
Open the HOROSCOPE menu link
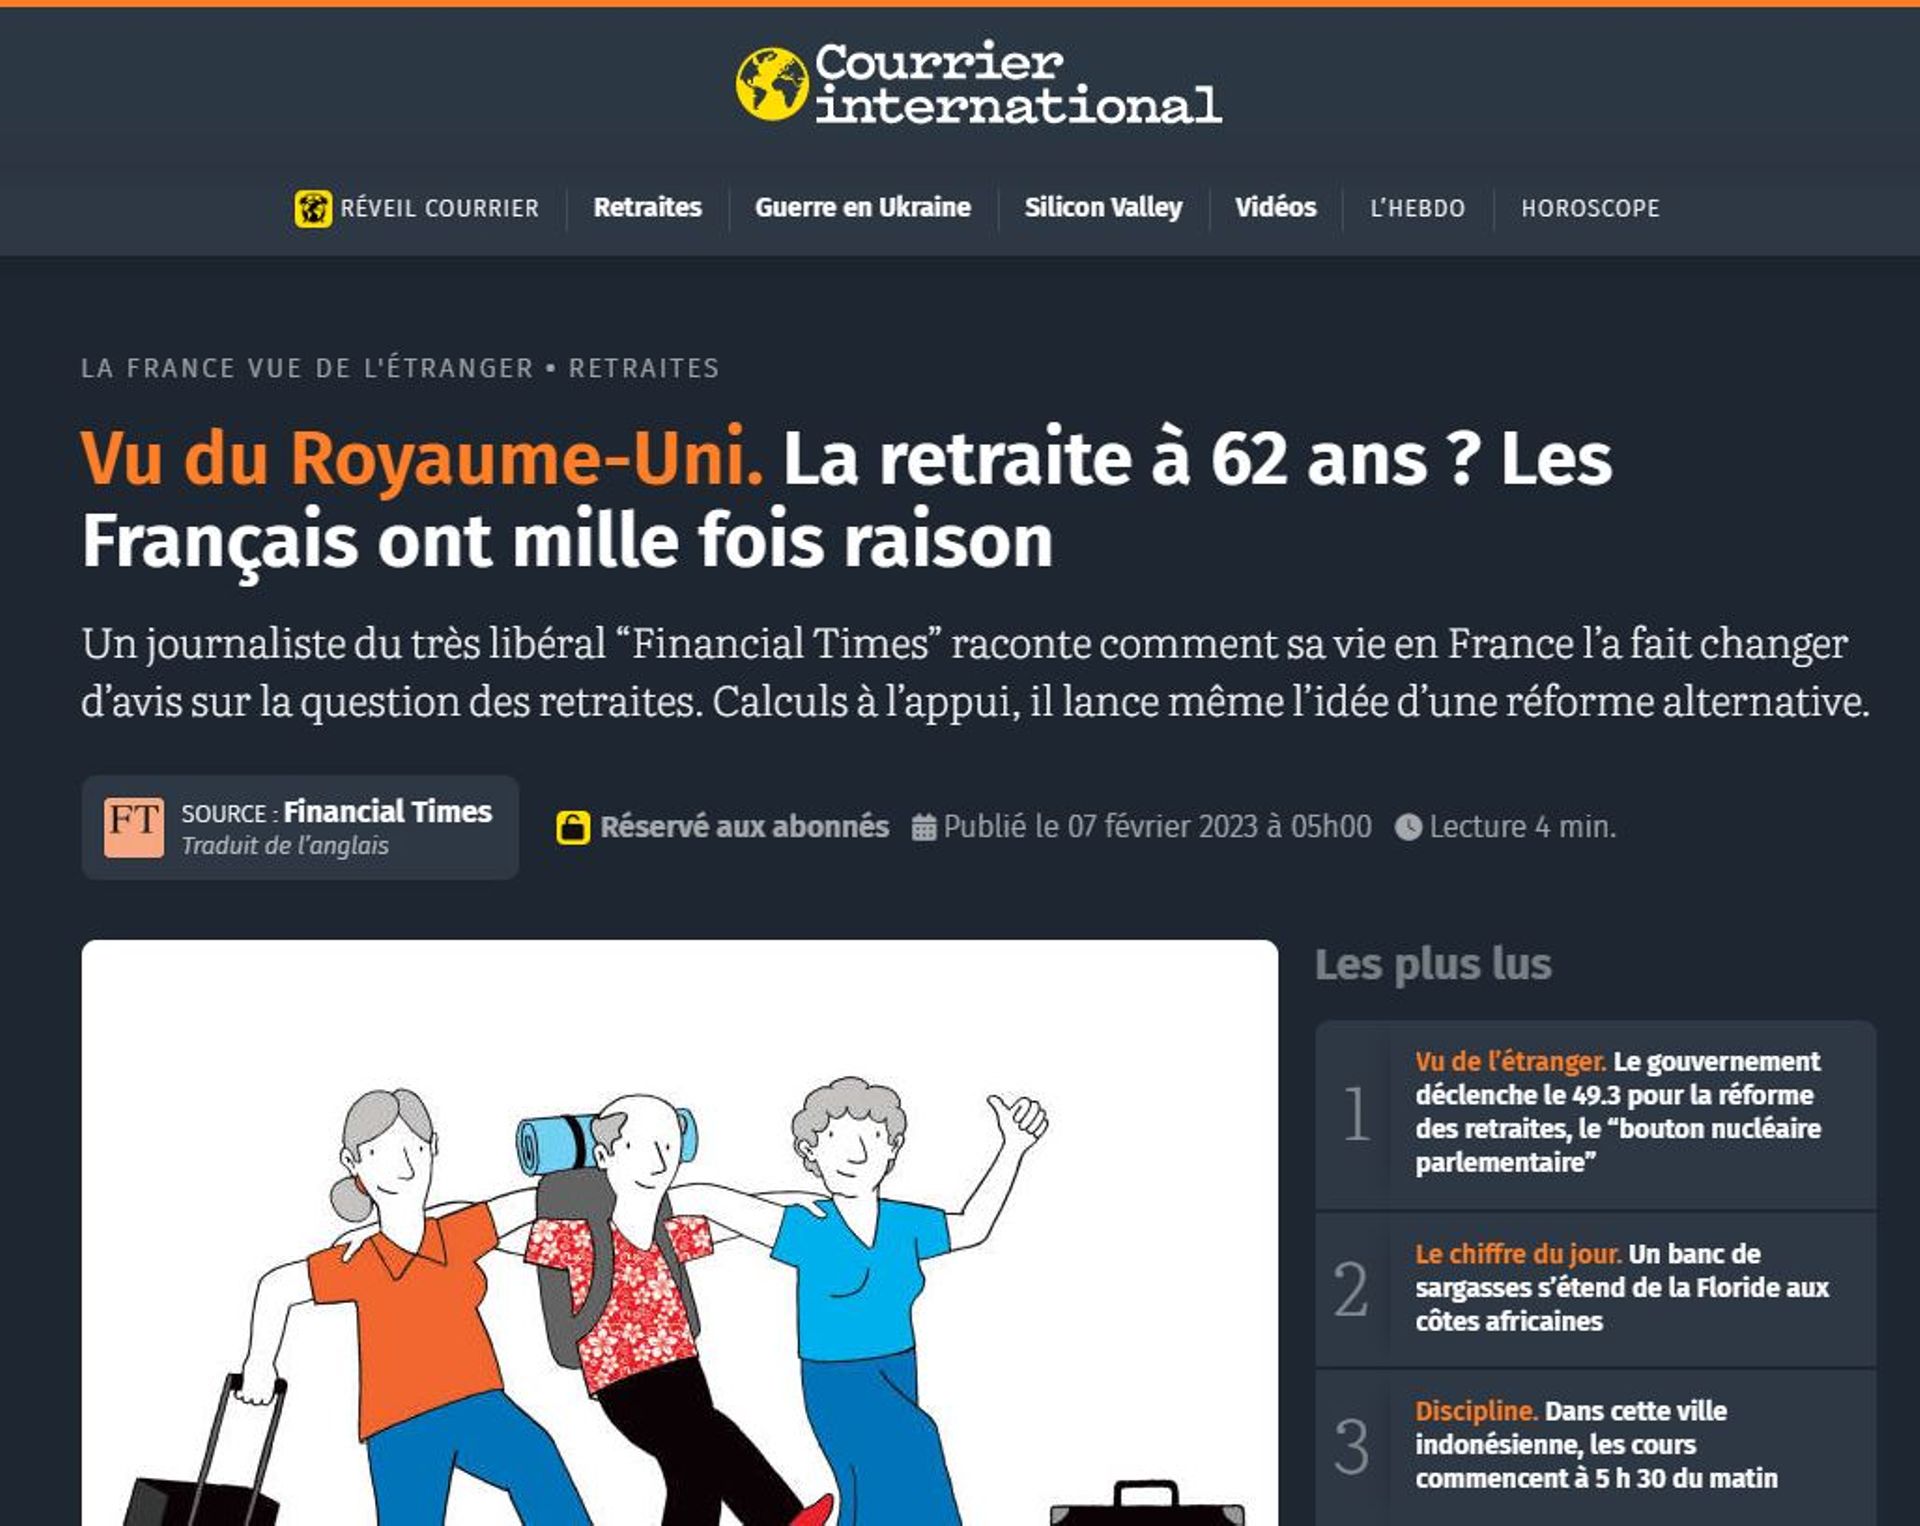click(1590, 208)
